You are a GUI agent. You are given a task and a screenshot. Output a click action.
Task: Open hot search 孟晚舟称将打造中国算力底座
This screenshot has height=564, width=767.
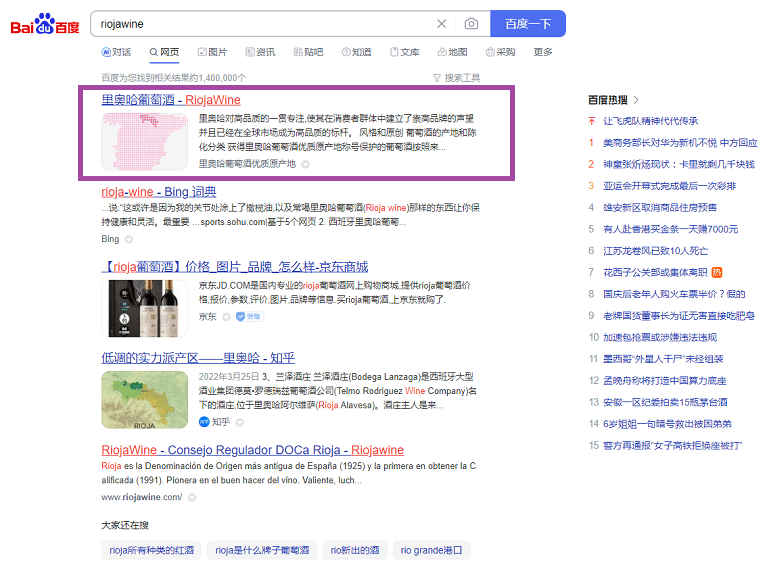(665, 381)
